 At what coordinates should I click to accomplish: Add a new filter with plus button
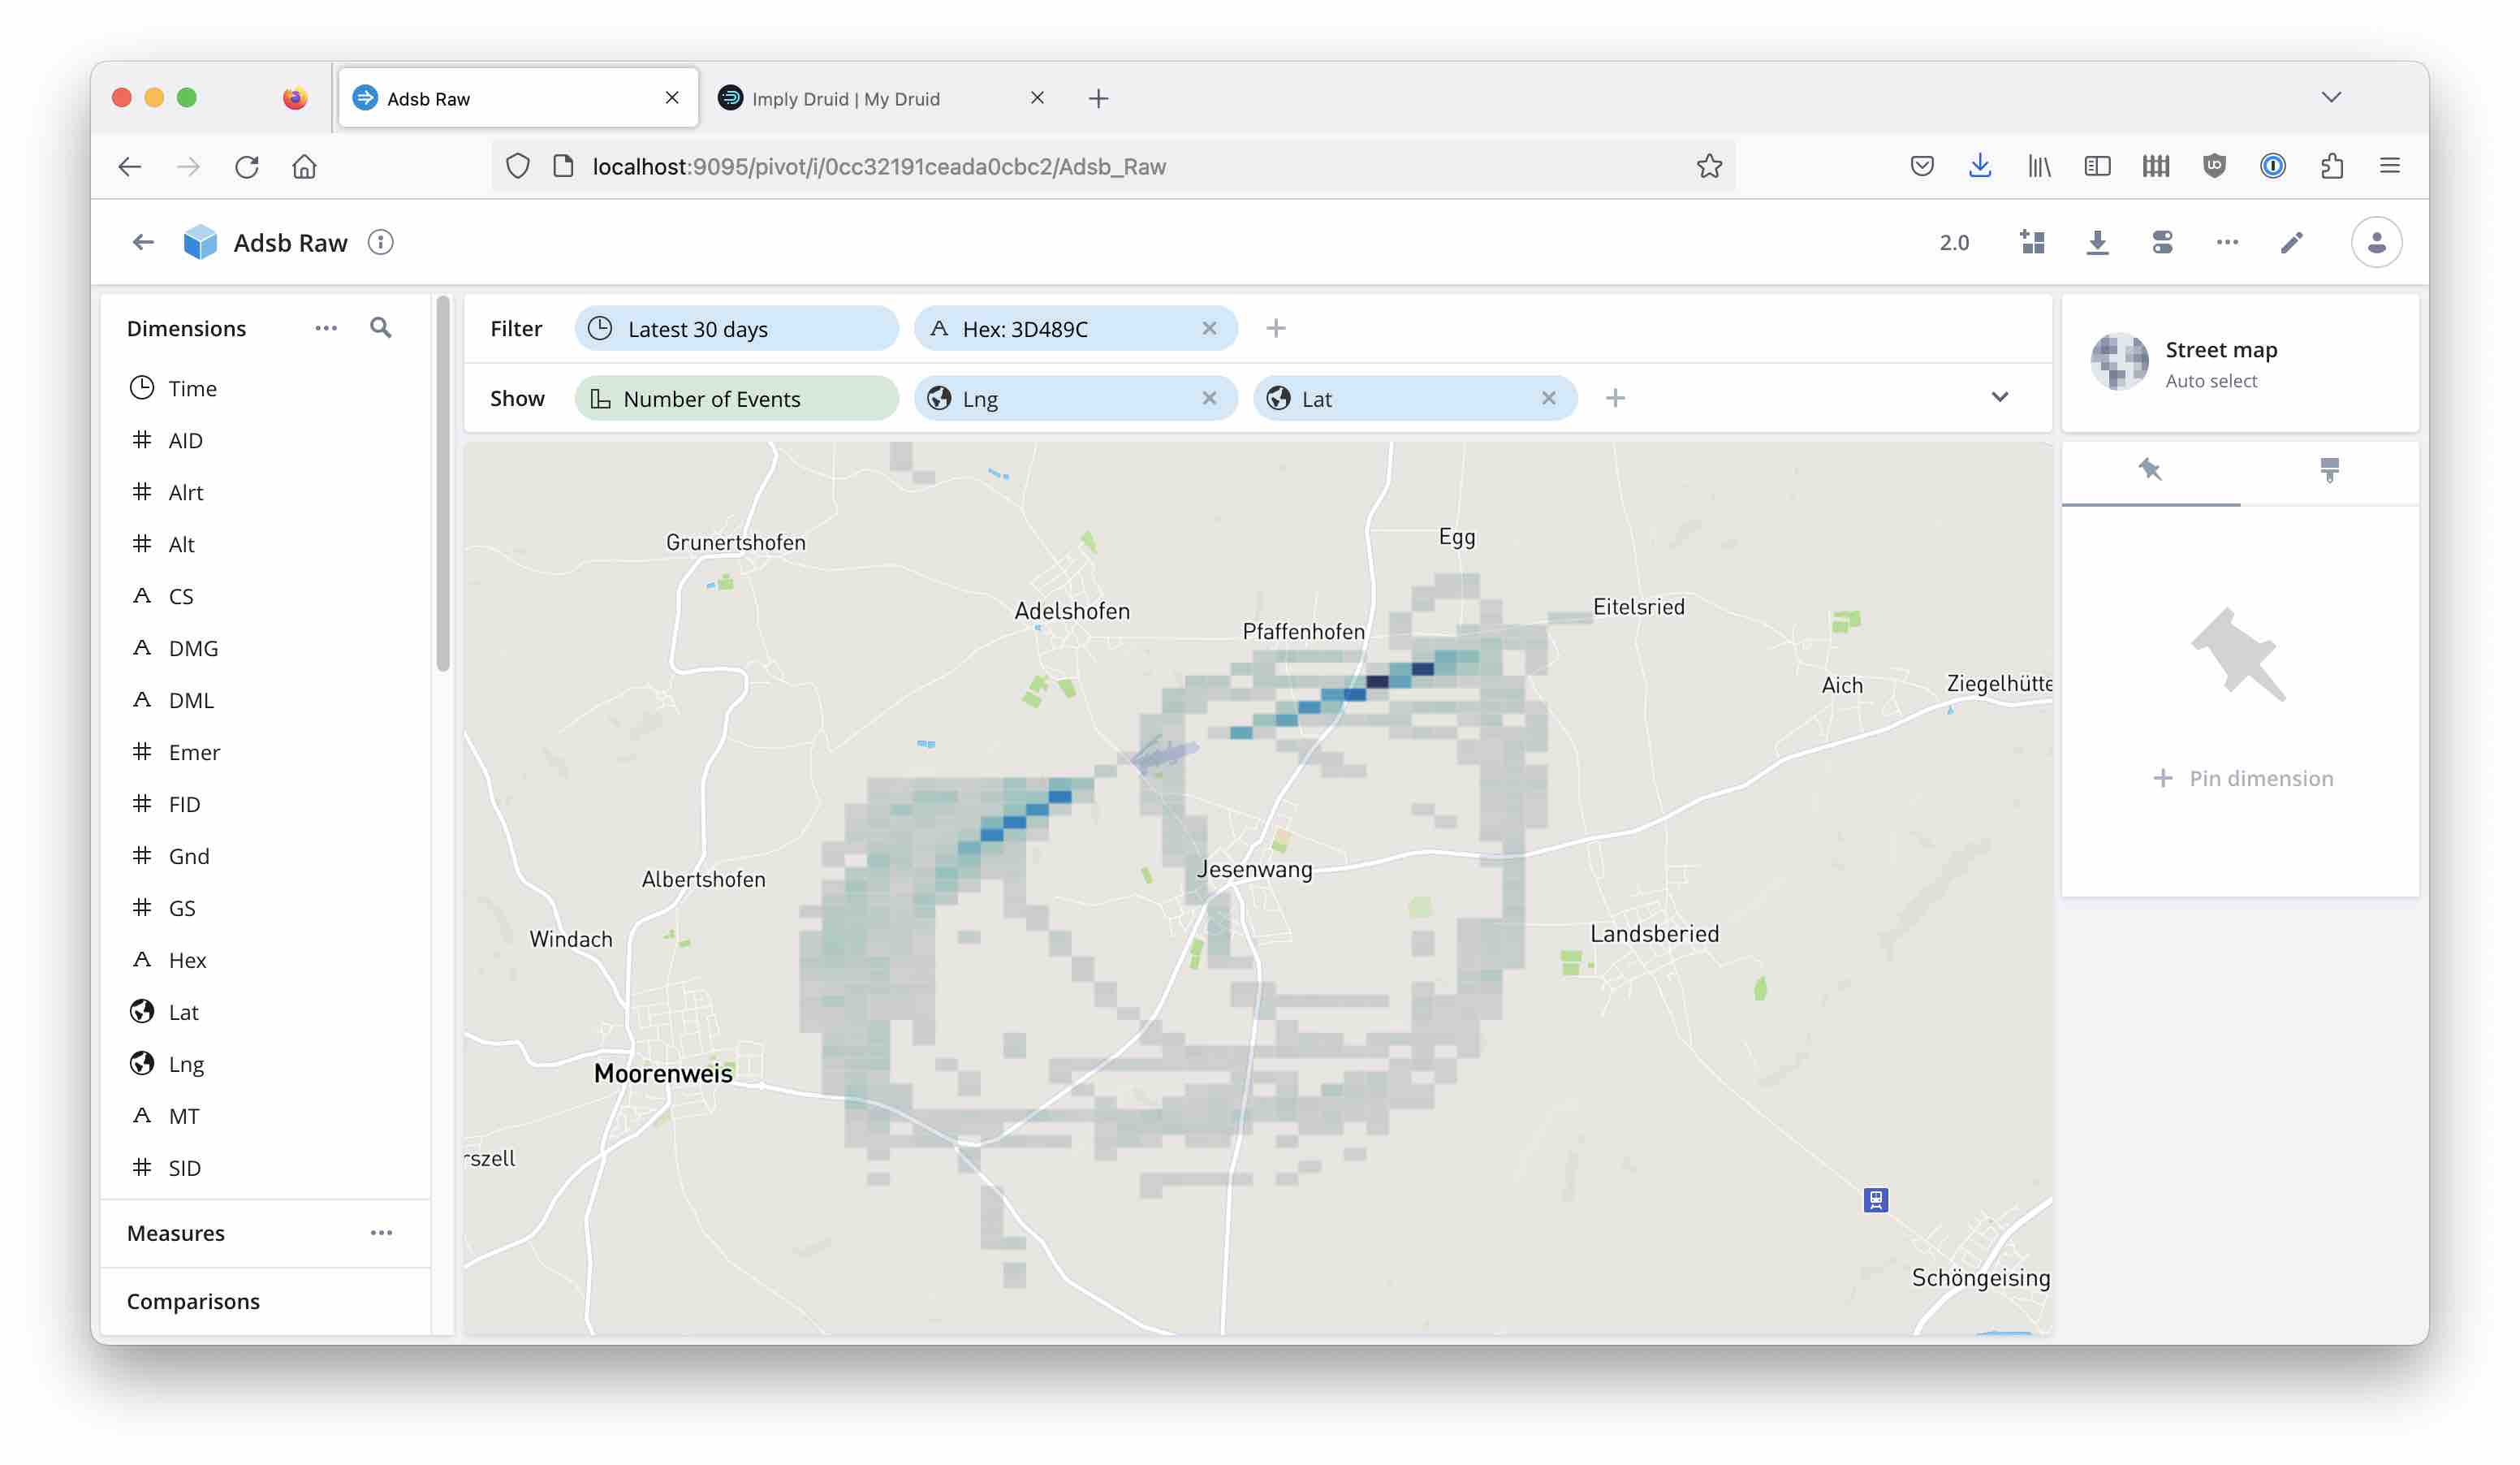tap(1275, 329)
